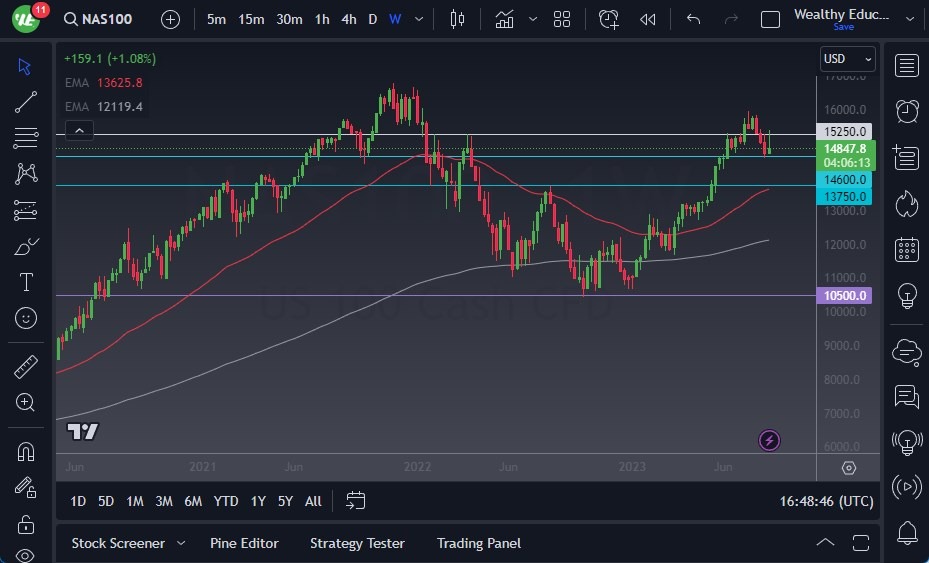Open chart settings gear icon
This screenshot has width=929, height=563.
(x=849, y=468)
